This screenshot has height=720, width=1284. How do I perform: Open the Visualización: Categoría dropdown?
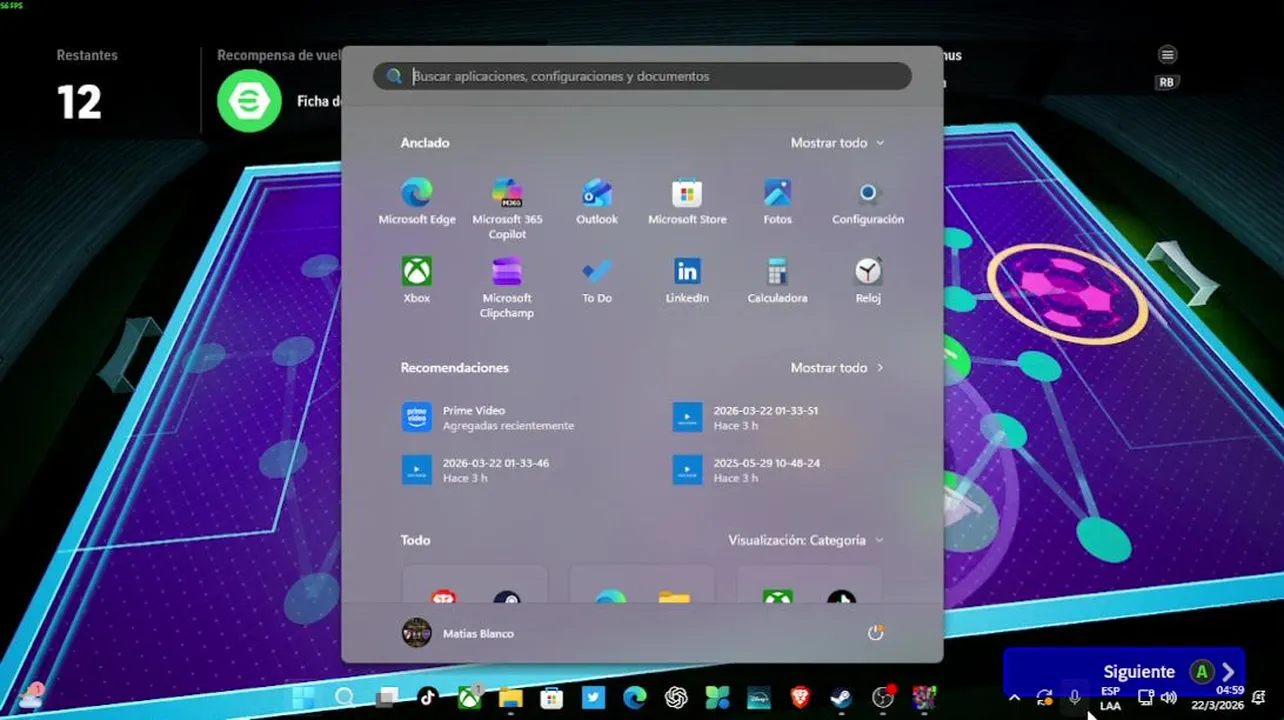[x=806, y=540]
